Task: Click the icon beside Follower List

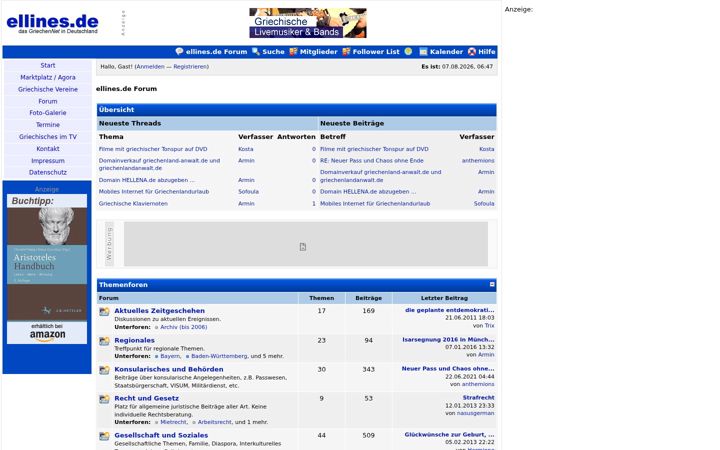Action: pos(346,51)
